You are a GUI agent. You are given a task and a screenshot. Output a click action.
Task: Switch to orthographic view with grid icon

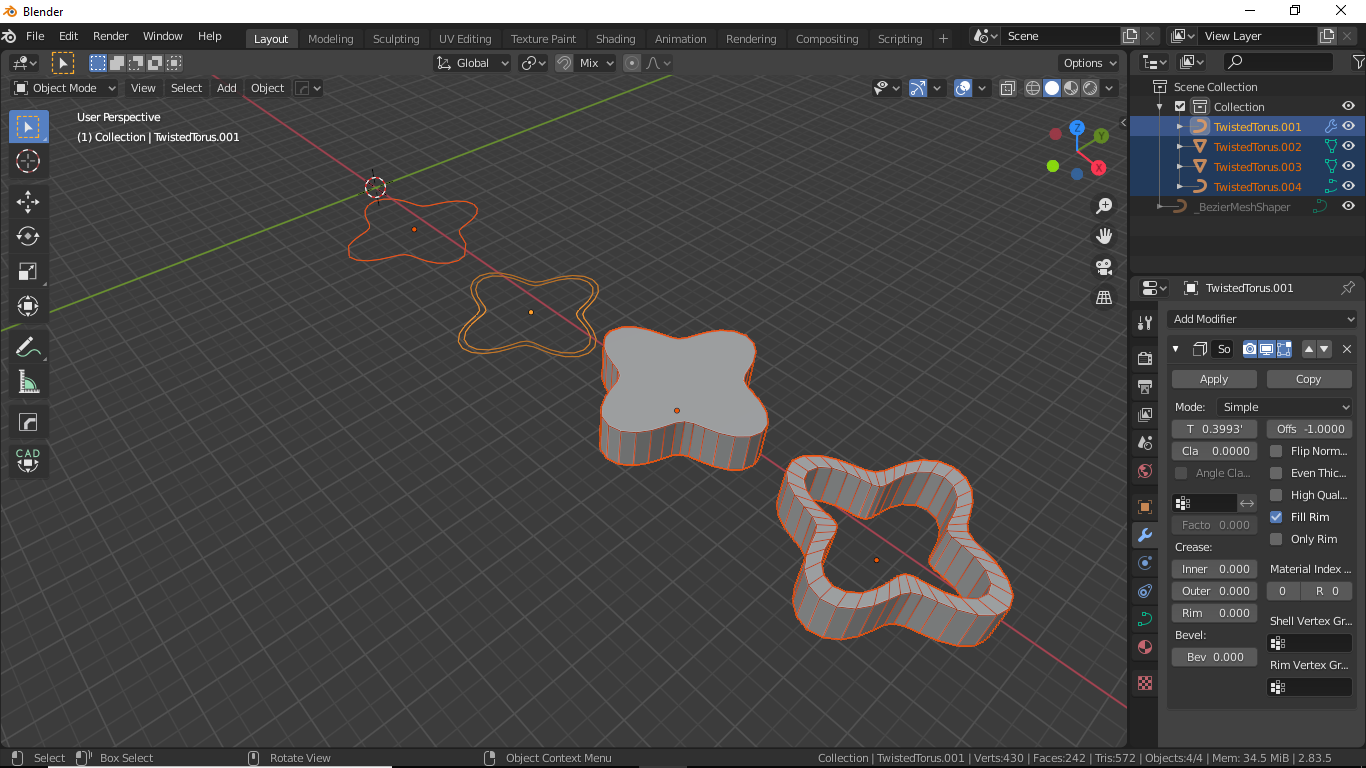[x=1104, y=297]
